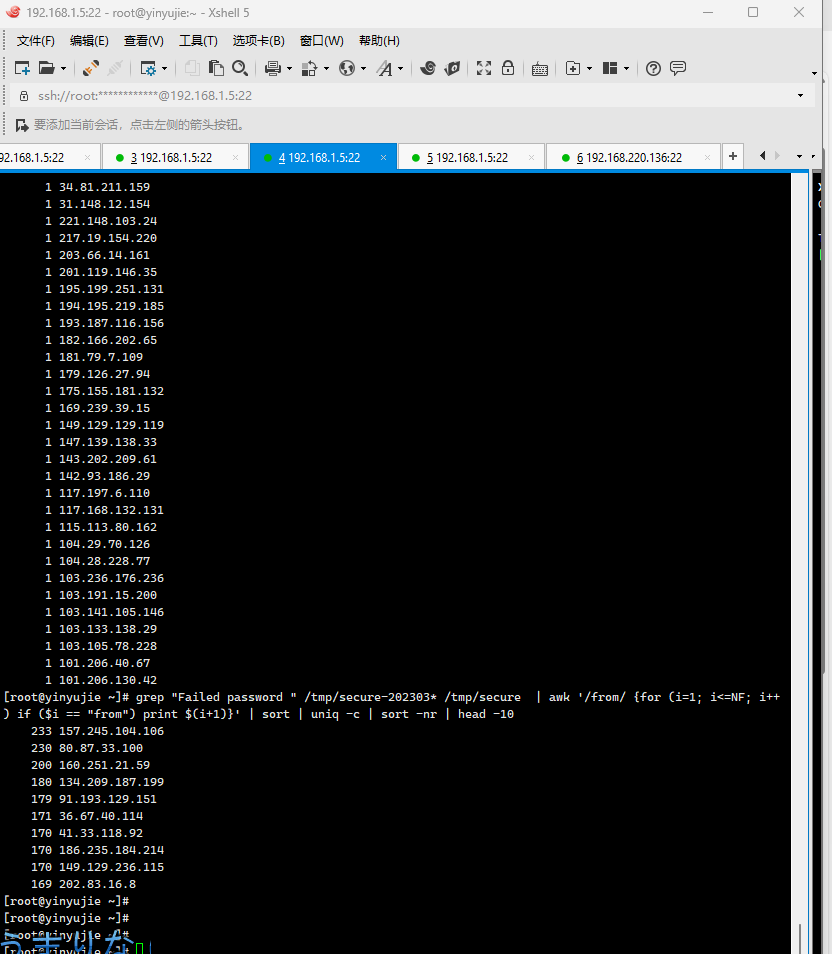Click the new tab group icon

pyautogui.click(x=573, y=68)
